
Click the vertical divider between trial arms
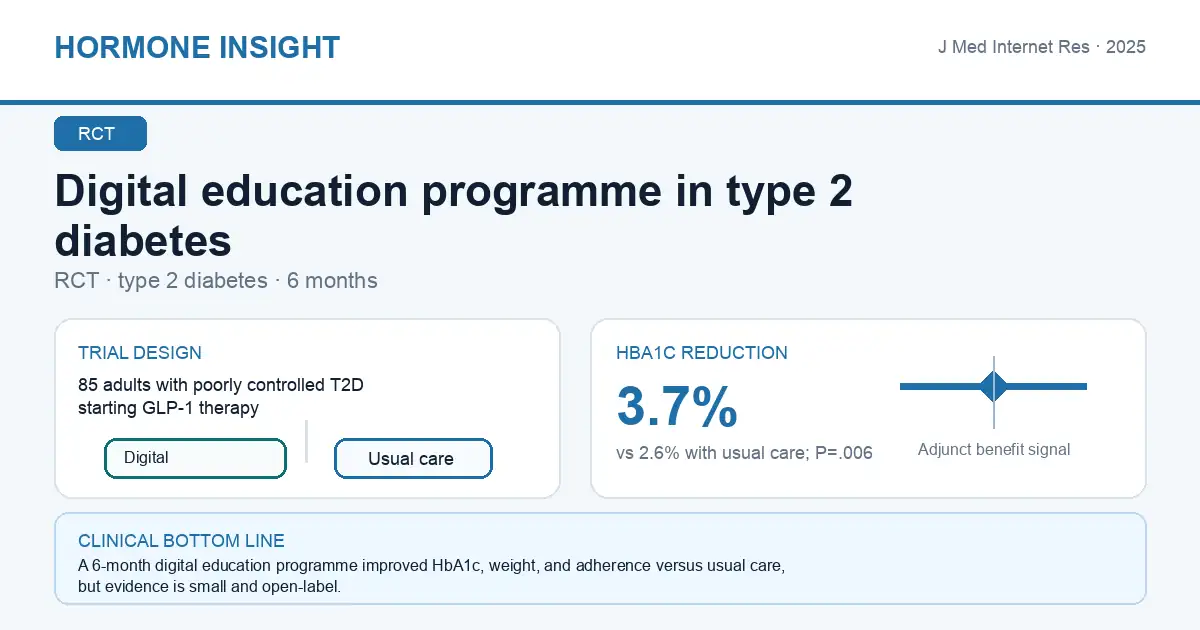pyautogui.click(x=306, y=441)
